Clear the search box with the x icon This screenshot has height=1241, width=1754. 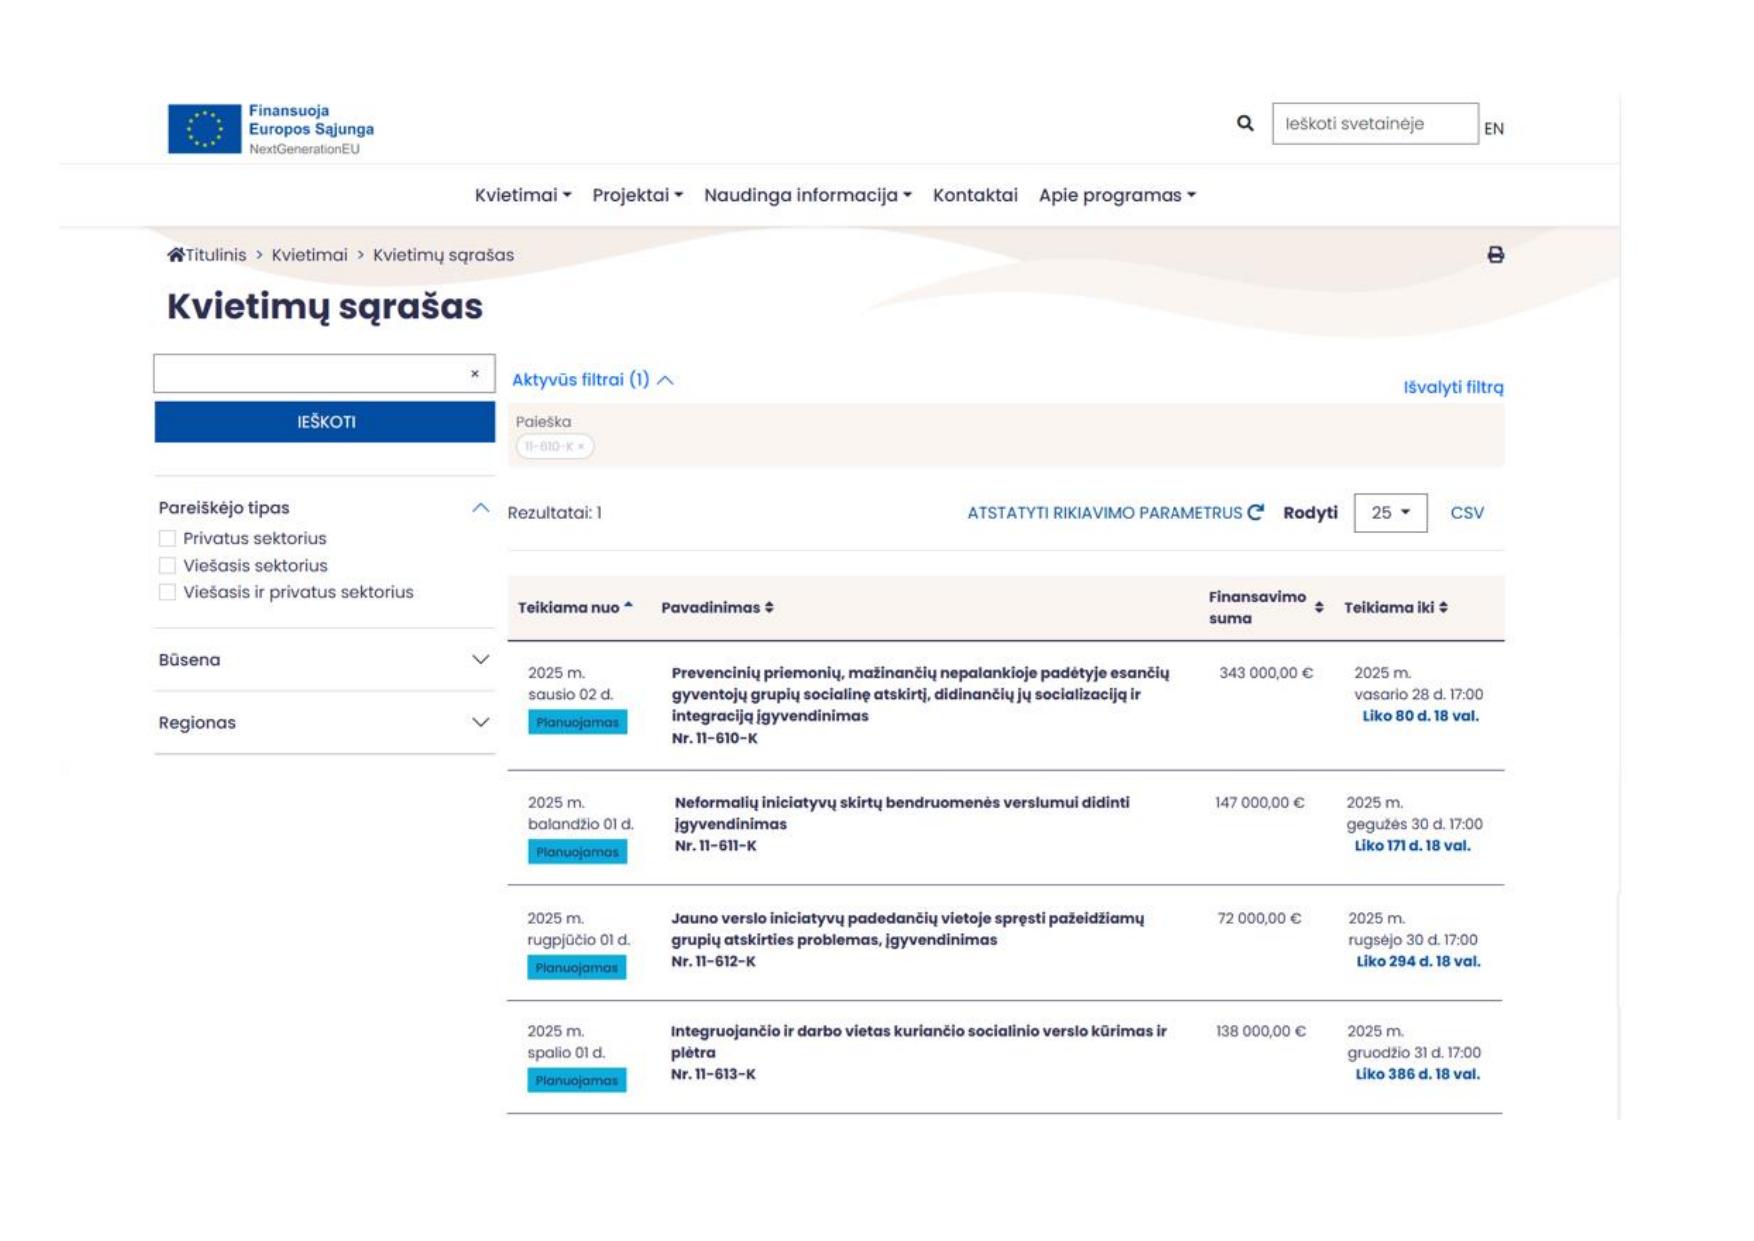[x=475, y=374]
